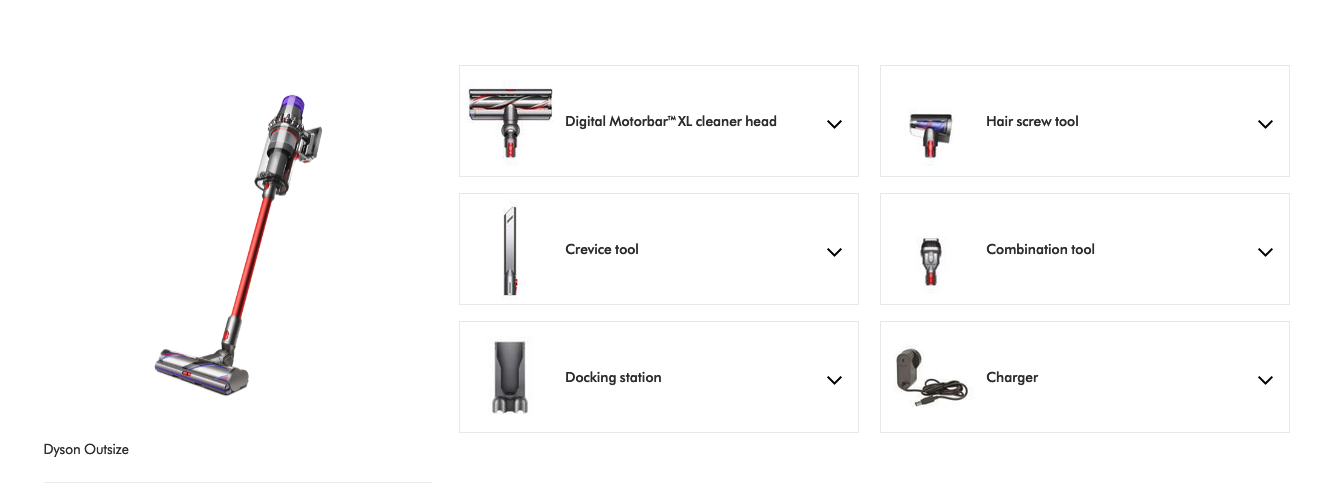Click the Combination tool label text
1328x498 pixels.
tap(1040, 250)
